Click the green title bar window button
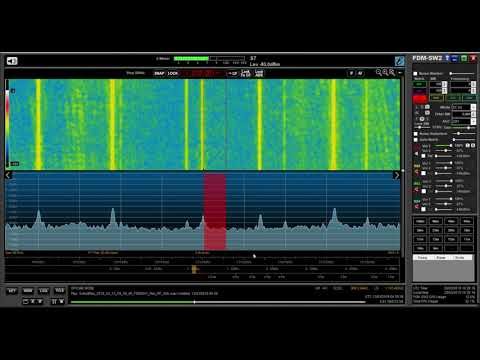This screenshot has height=360, width=480. coord(464,58)
